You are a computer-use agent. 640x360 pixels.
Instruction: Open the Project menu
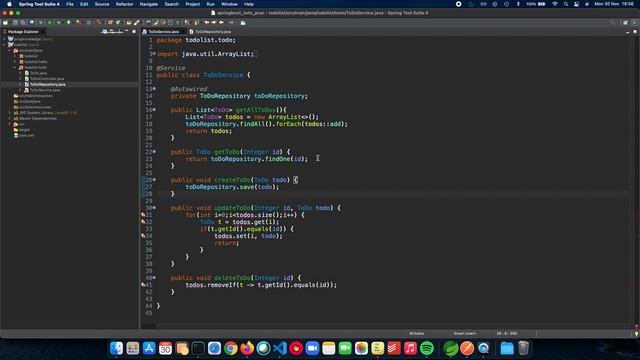pyautogui.click(x=193, y=4)
